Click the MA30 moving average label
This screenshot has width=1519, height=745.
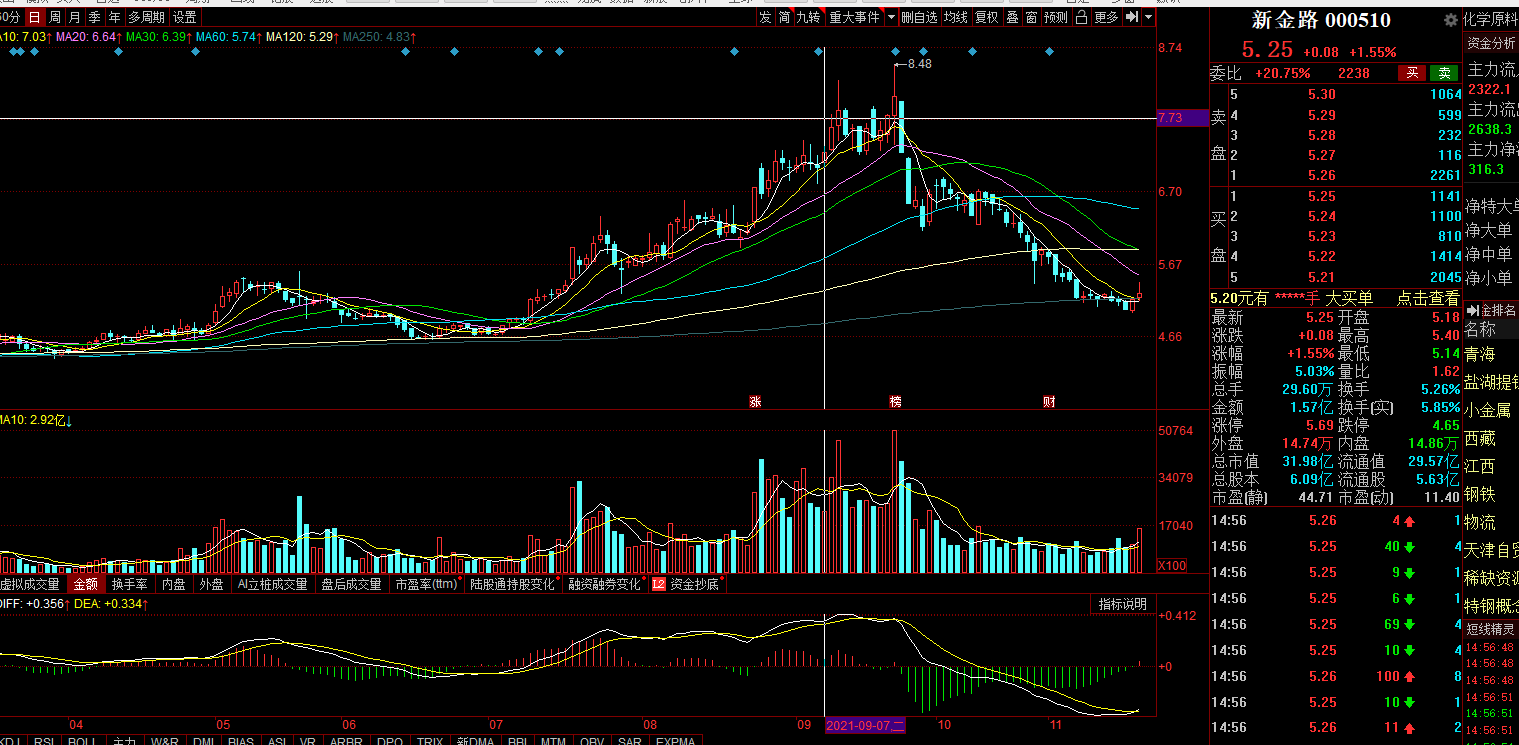[158, 37]
